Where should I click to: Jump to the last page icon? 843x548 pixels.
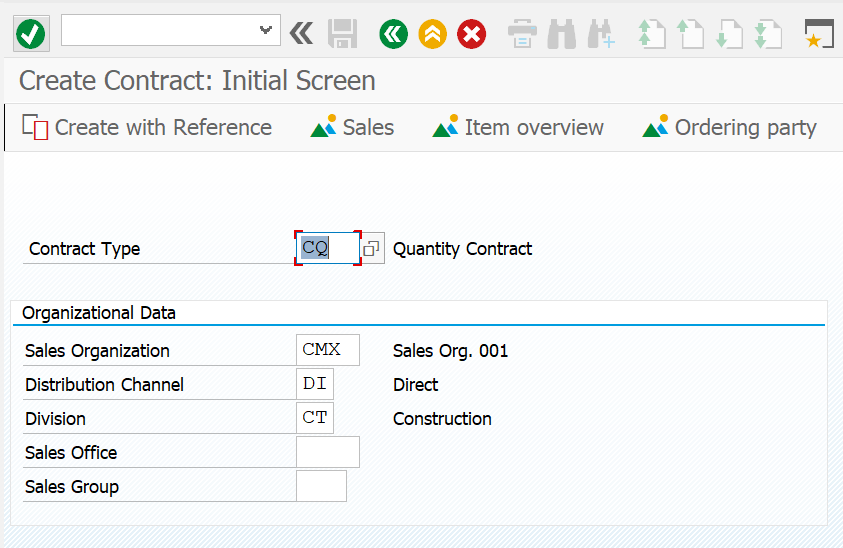[x=768, y=34]
